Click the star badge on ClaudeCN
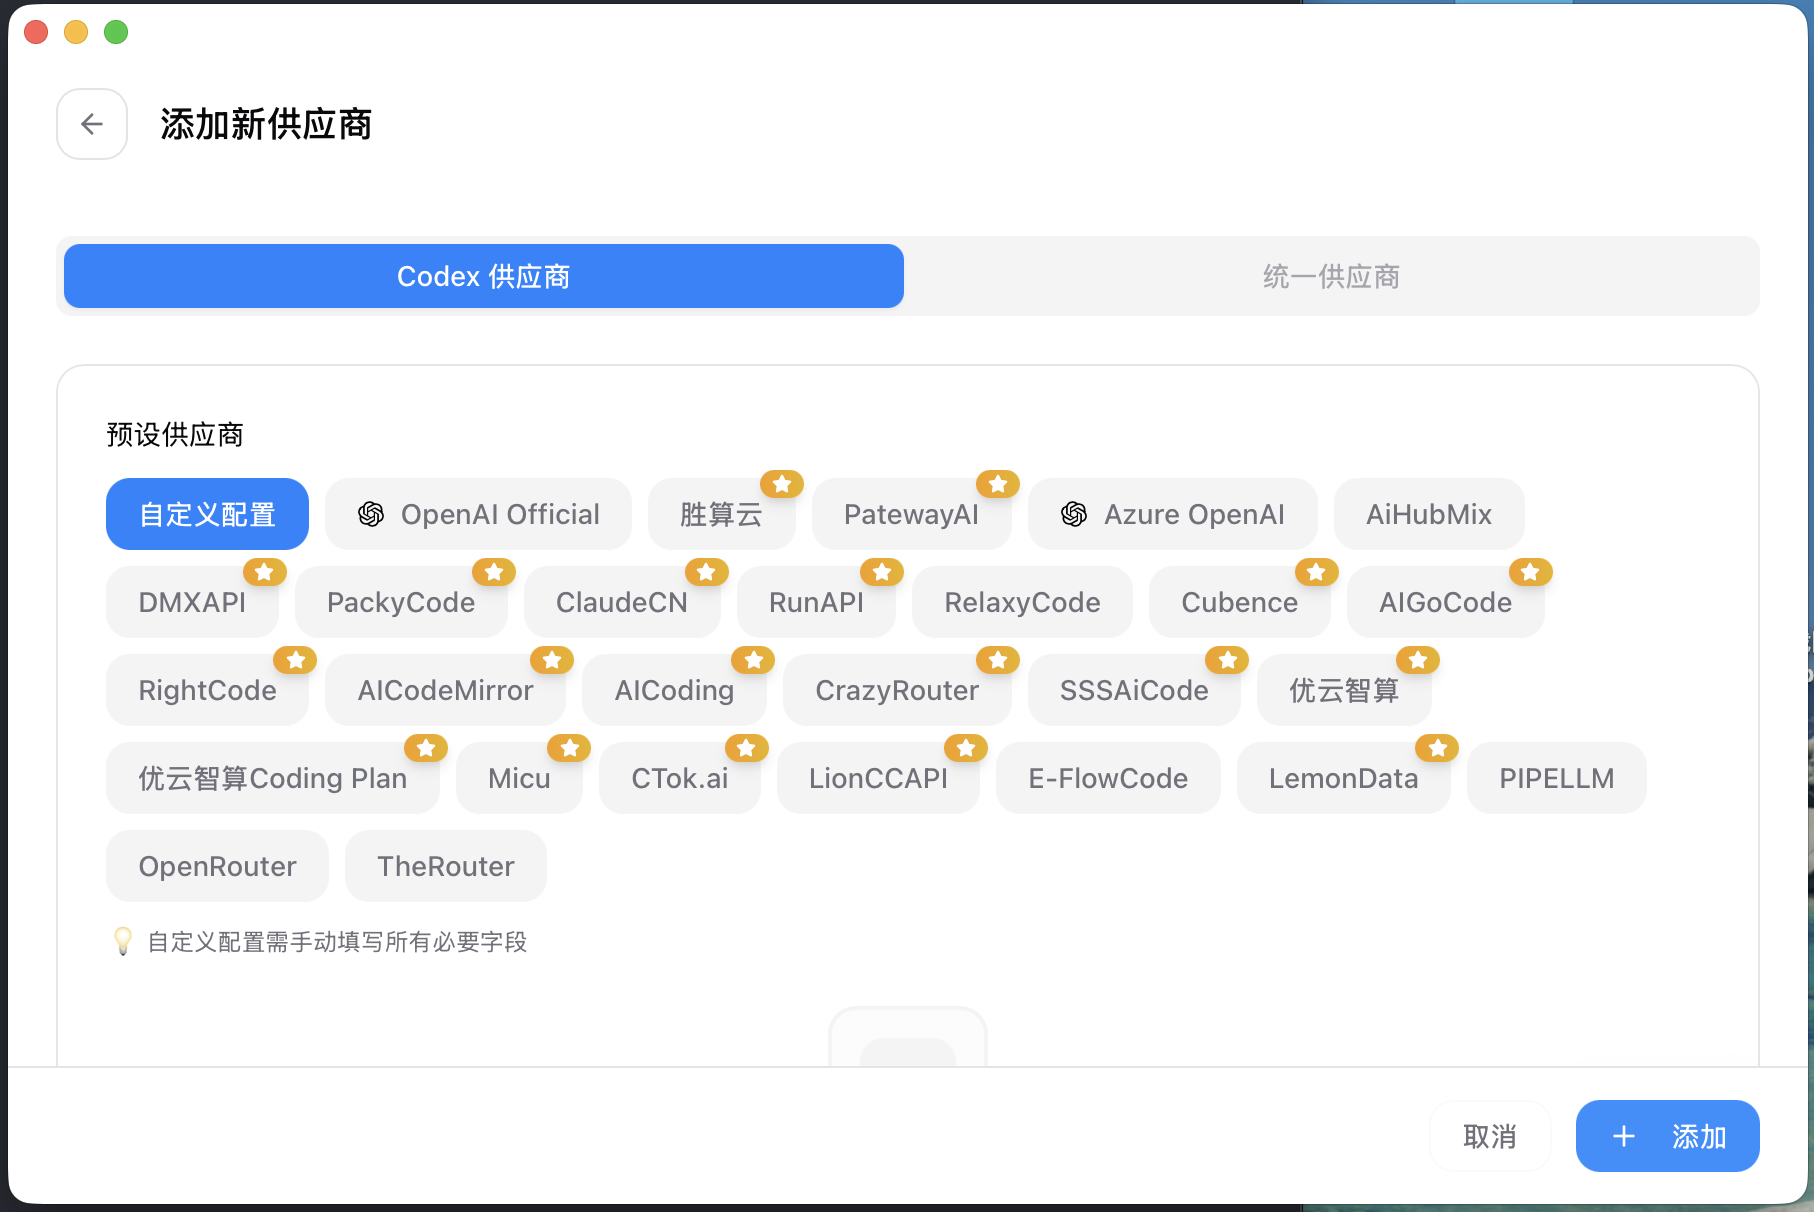The width and height of the screenshot is (1814, 1212). 707,572
